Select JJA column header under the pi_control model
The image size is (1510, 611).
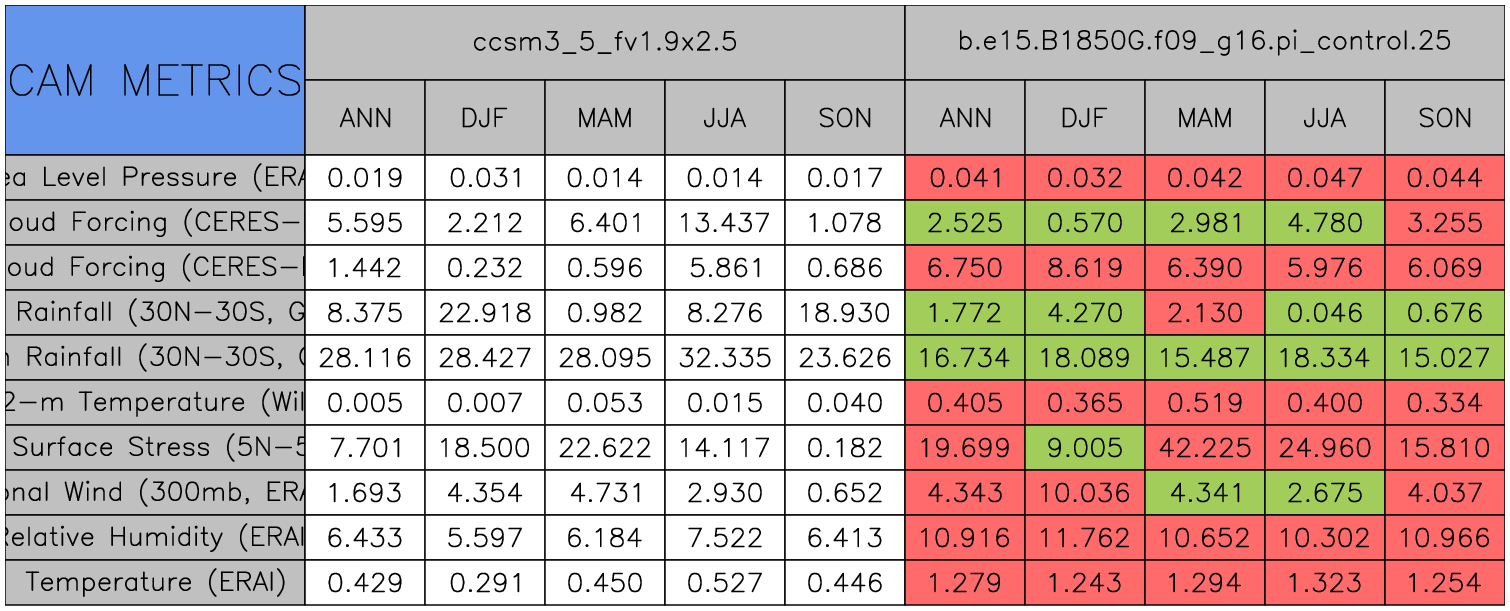[x=1325, y=118]
